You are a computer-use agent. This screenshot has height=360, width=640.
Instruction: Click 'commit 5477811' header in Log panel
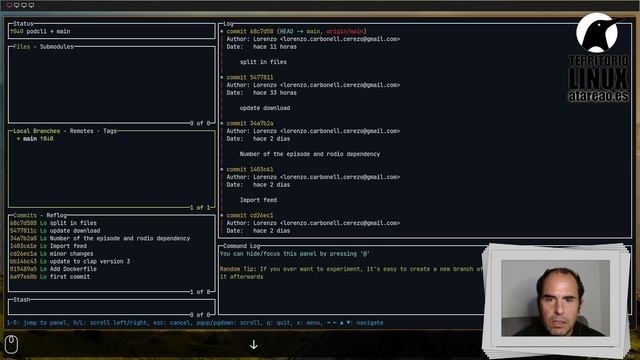coord(250,78)
